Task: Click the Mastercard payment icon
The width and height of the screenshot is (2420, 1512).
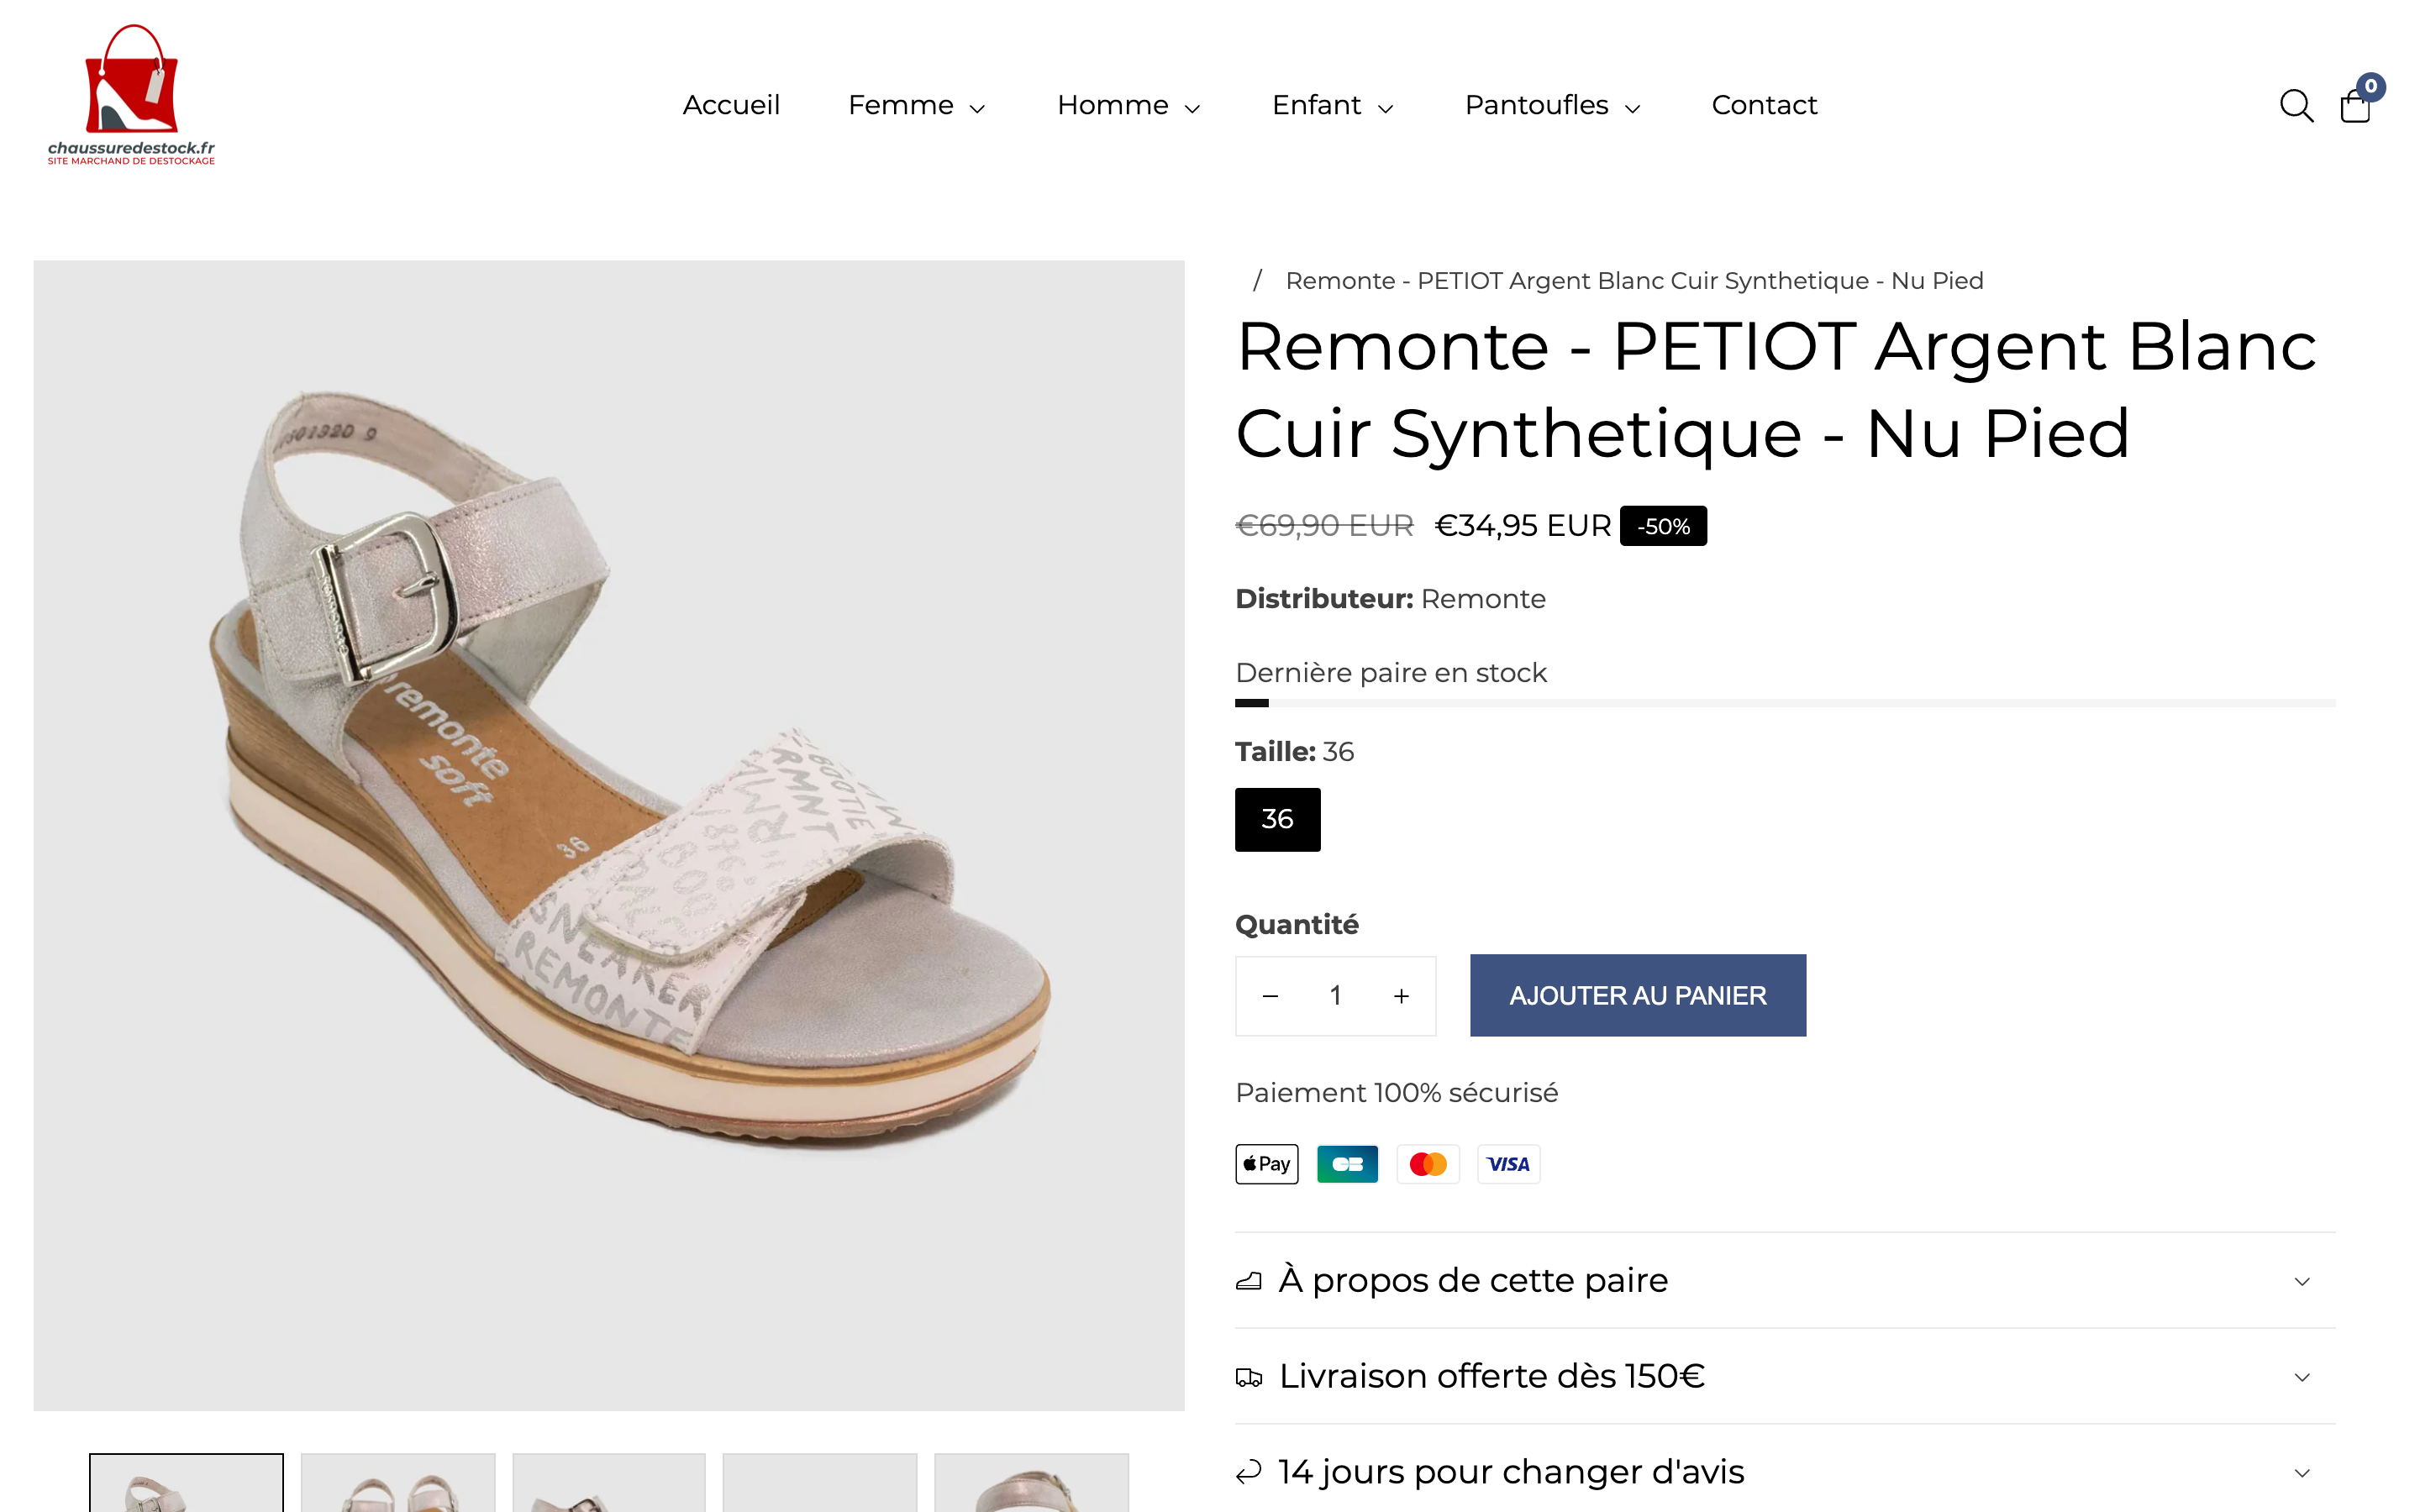Action: [x=1428, y=1163]
